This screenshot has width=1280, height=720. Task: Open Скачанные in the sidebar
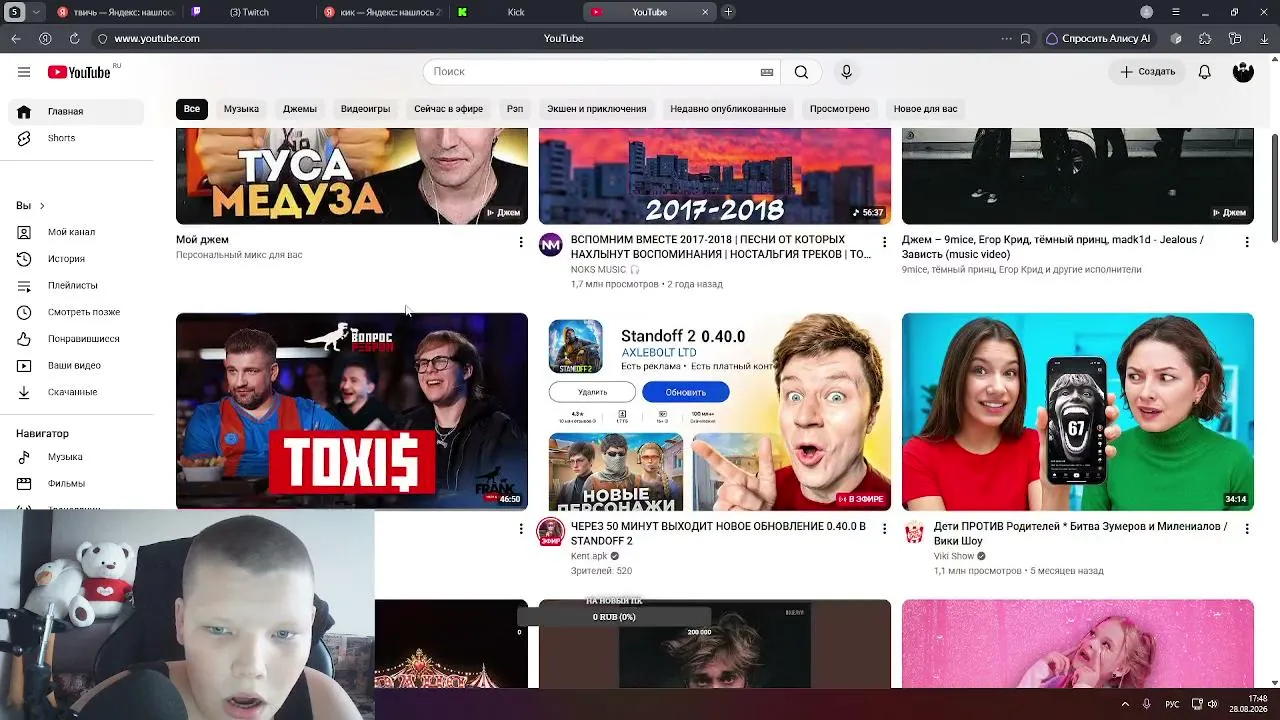(x=72, y=392)
